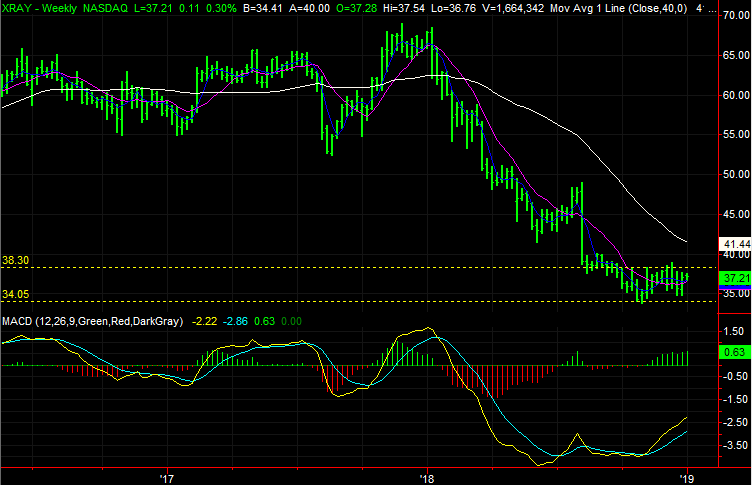Click the green 37.21 last price tag

(x=735, y=277)
